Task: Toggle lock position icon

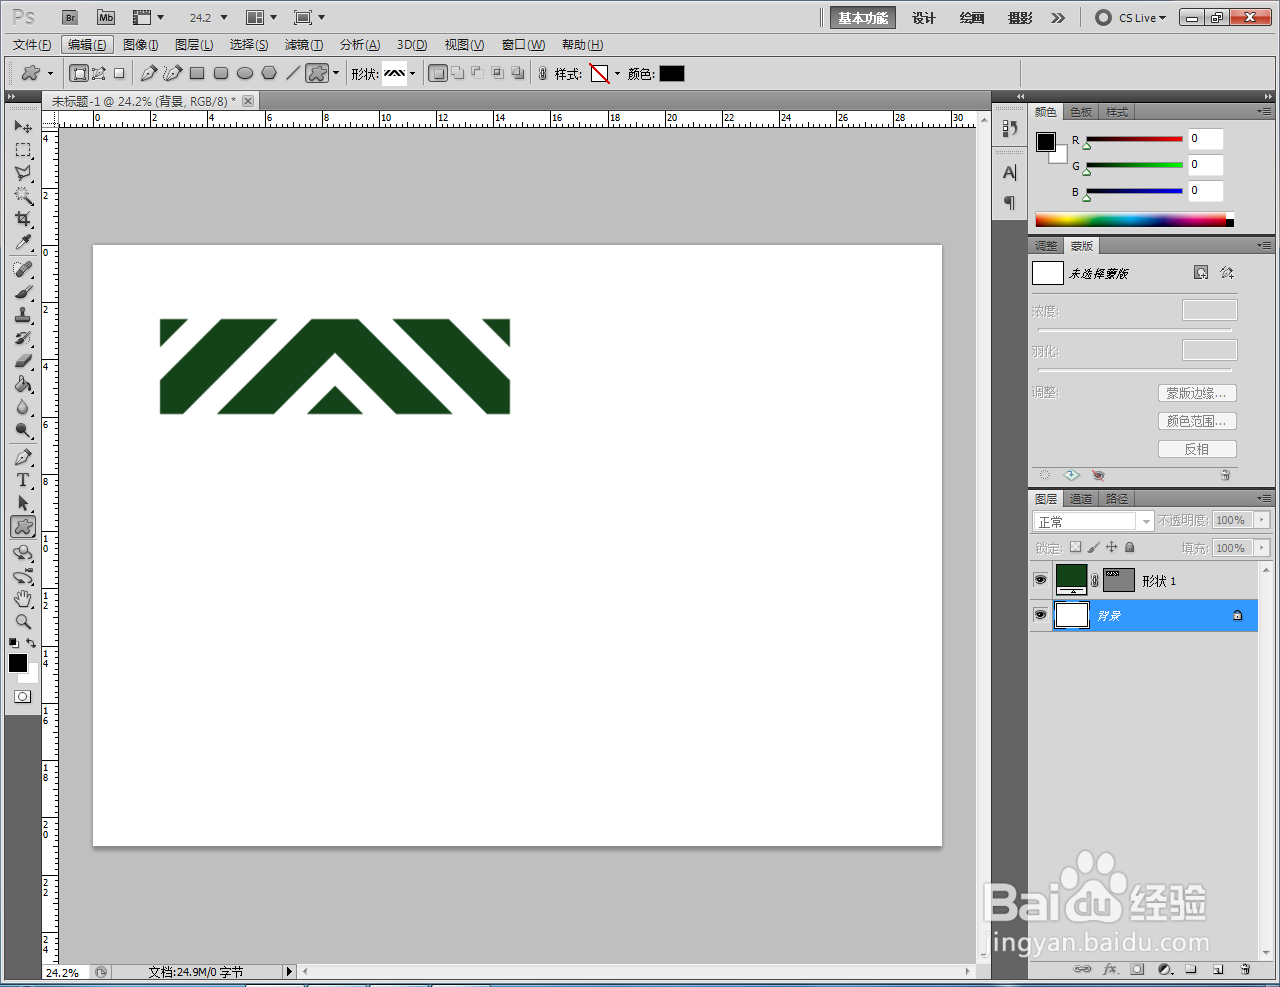Action: pos(1111,547)
